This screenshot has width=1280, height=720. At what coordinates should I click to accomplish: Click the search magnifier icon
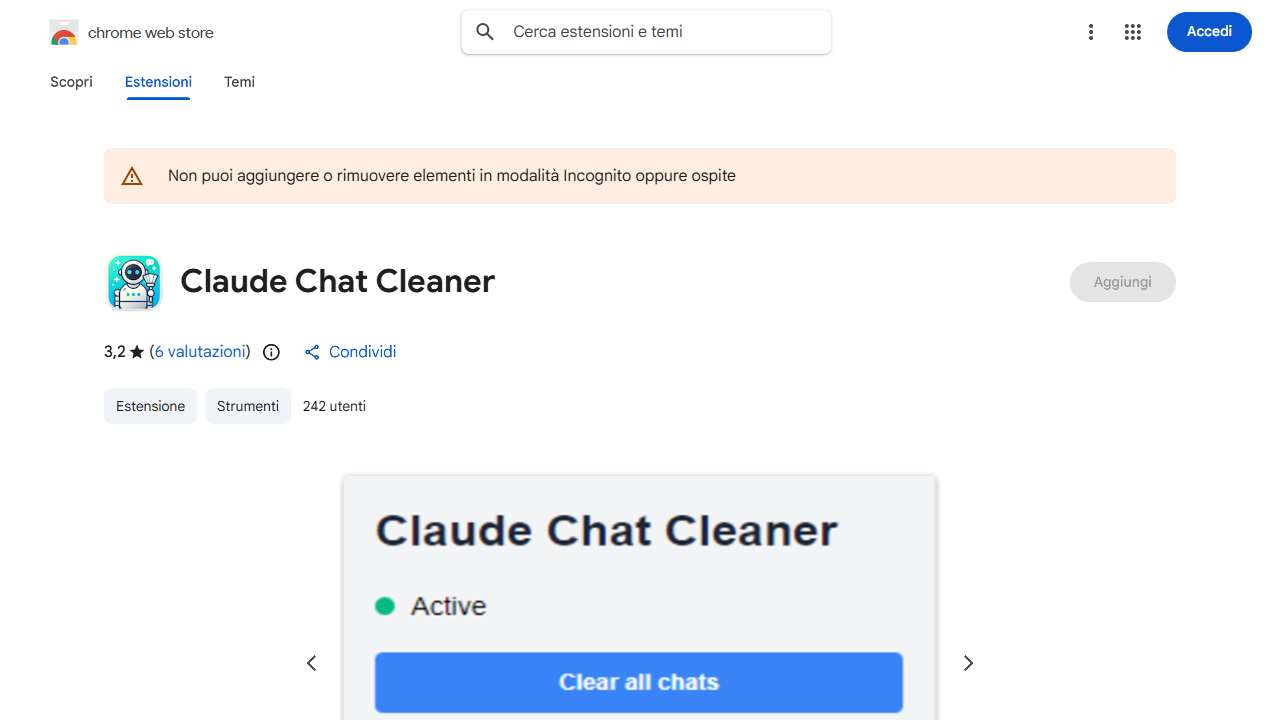pyautogui.click(x=484, y=31)
